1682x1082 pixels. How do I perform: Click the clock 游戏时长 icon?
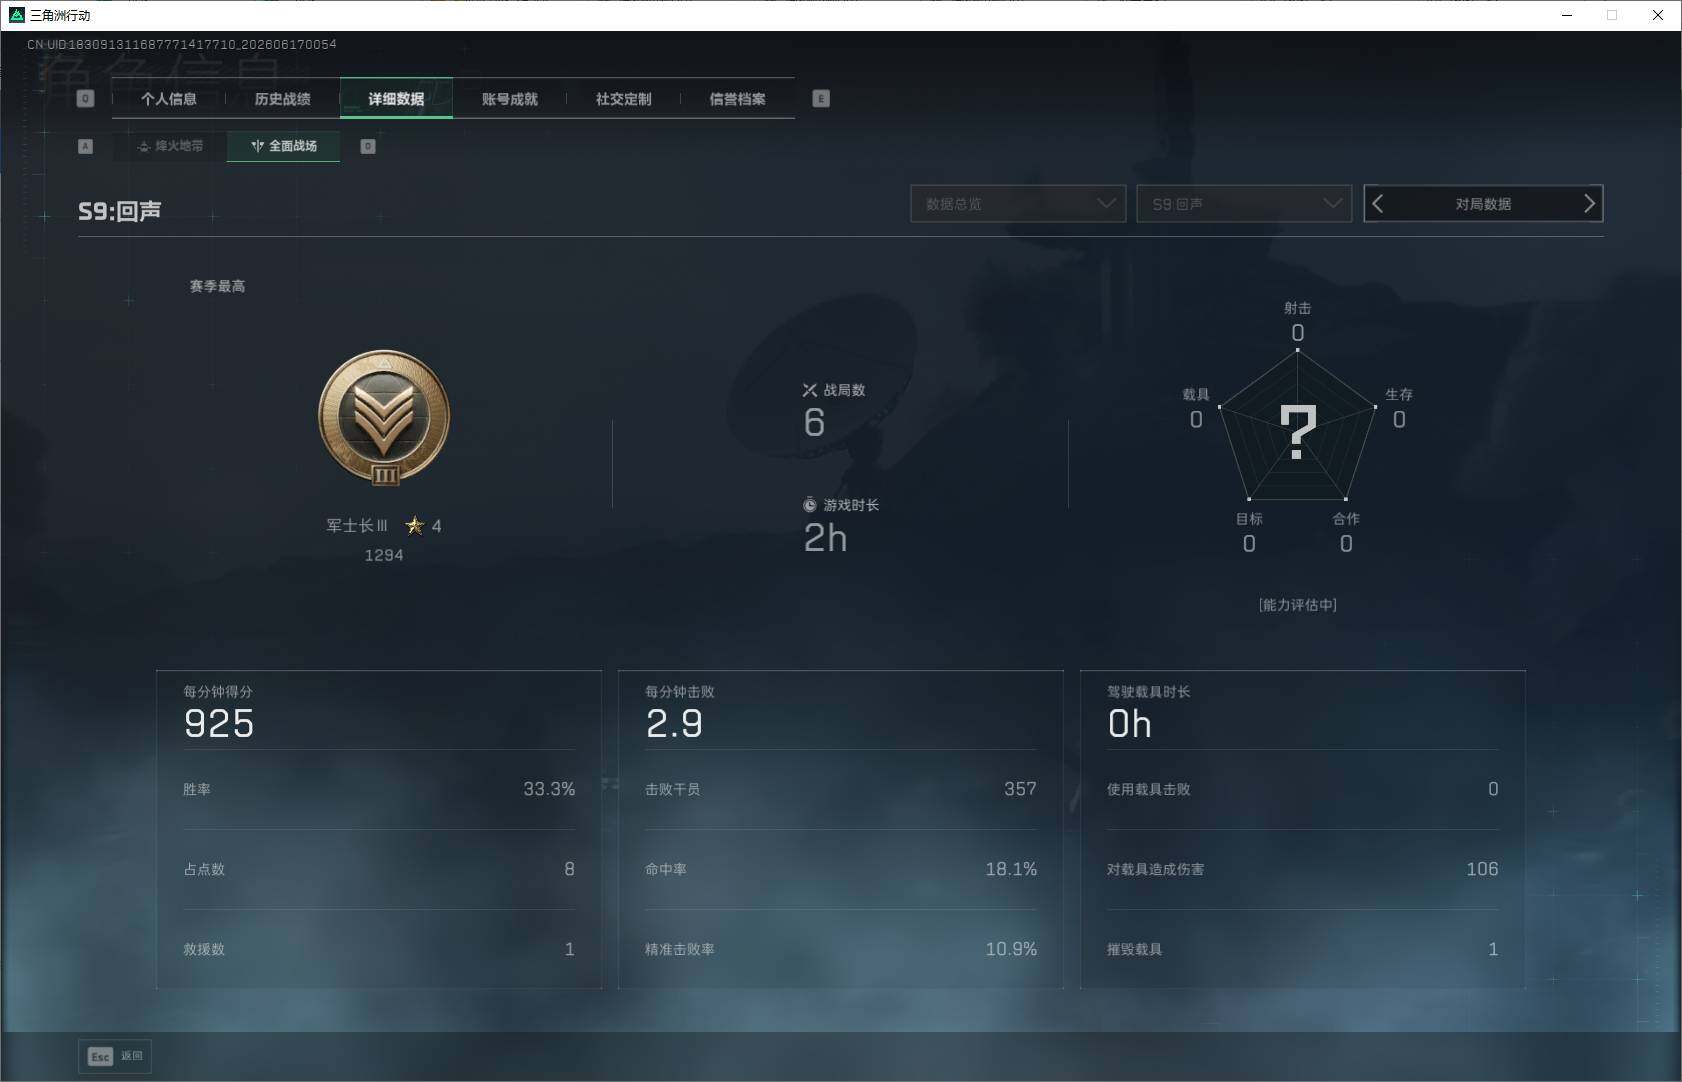tap(810, 505)
